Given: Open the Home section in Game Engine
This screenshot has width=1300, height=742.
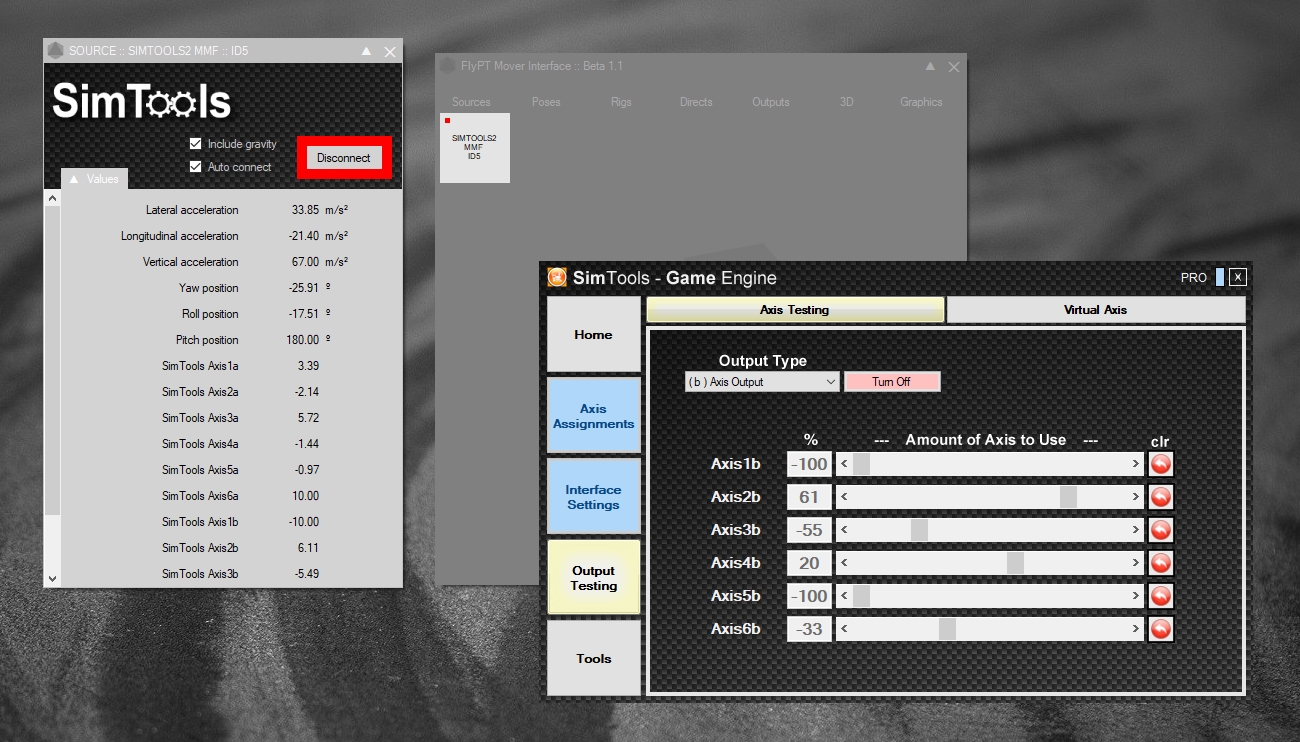Looking at the screenshot, I should [593, 335].
